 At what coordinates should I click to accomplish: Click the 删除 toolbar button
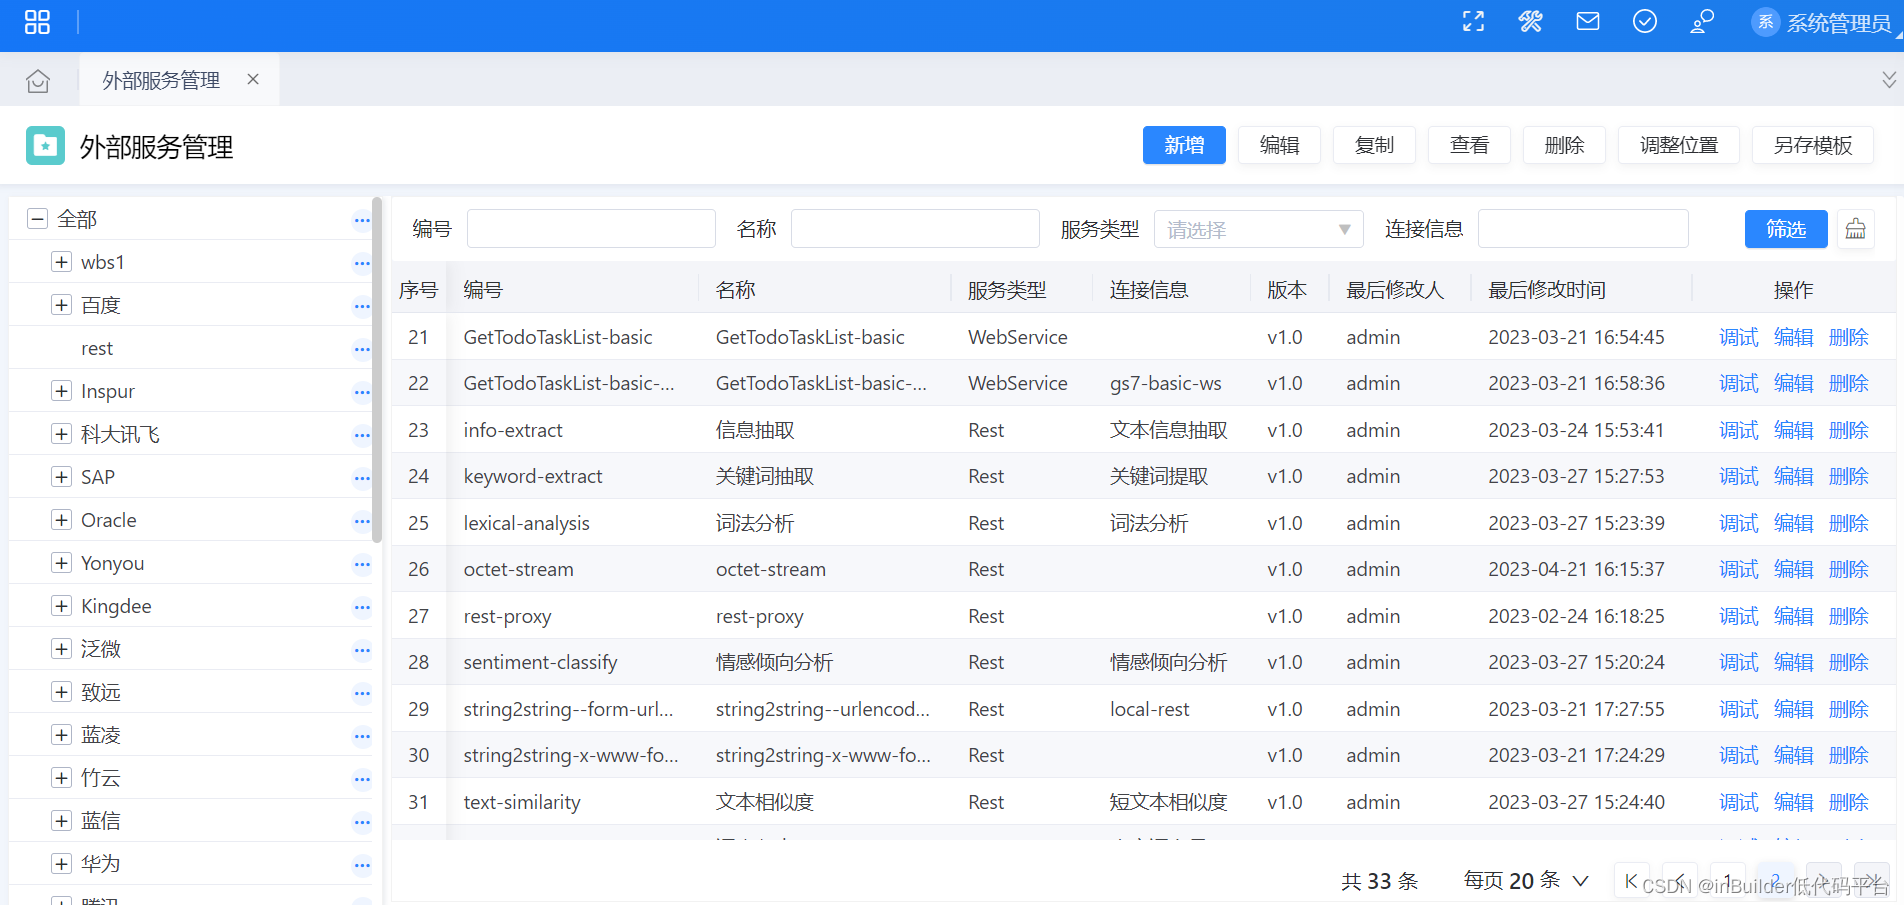point(1564,145)
